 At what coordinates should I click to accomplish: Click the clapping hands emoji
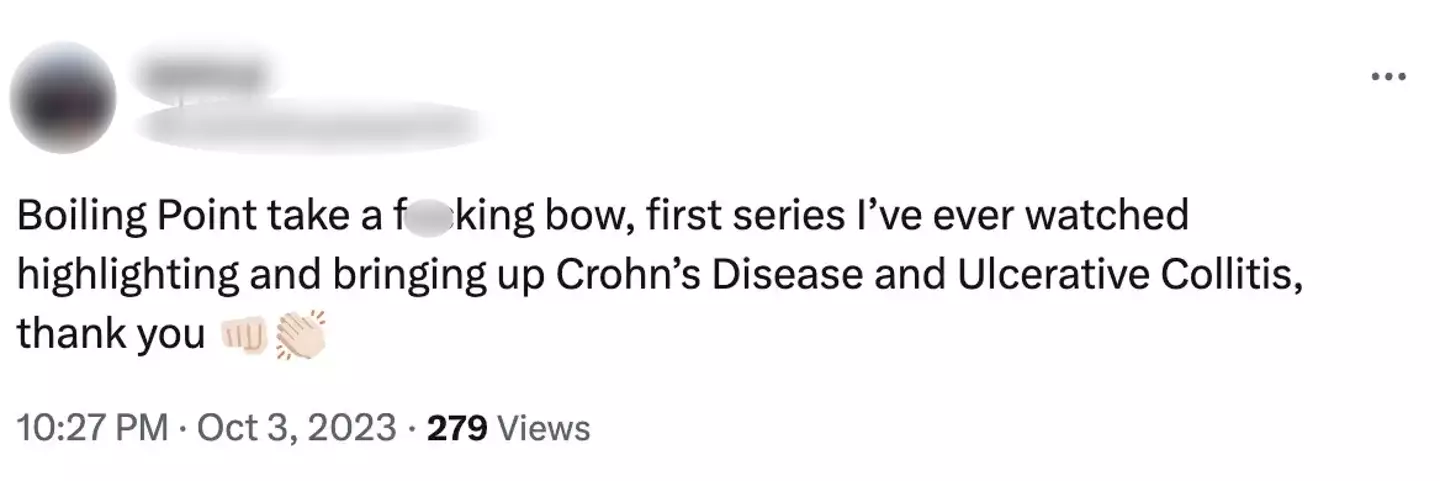(299, 336)
